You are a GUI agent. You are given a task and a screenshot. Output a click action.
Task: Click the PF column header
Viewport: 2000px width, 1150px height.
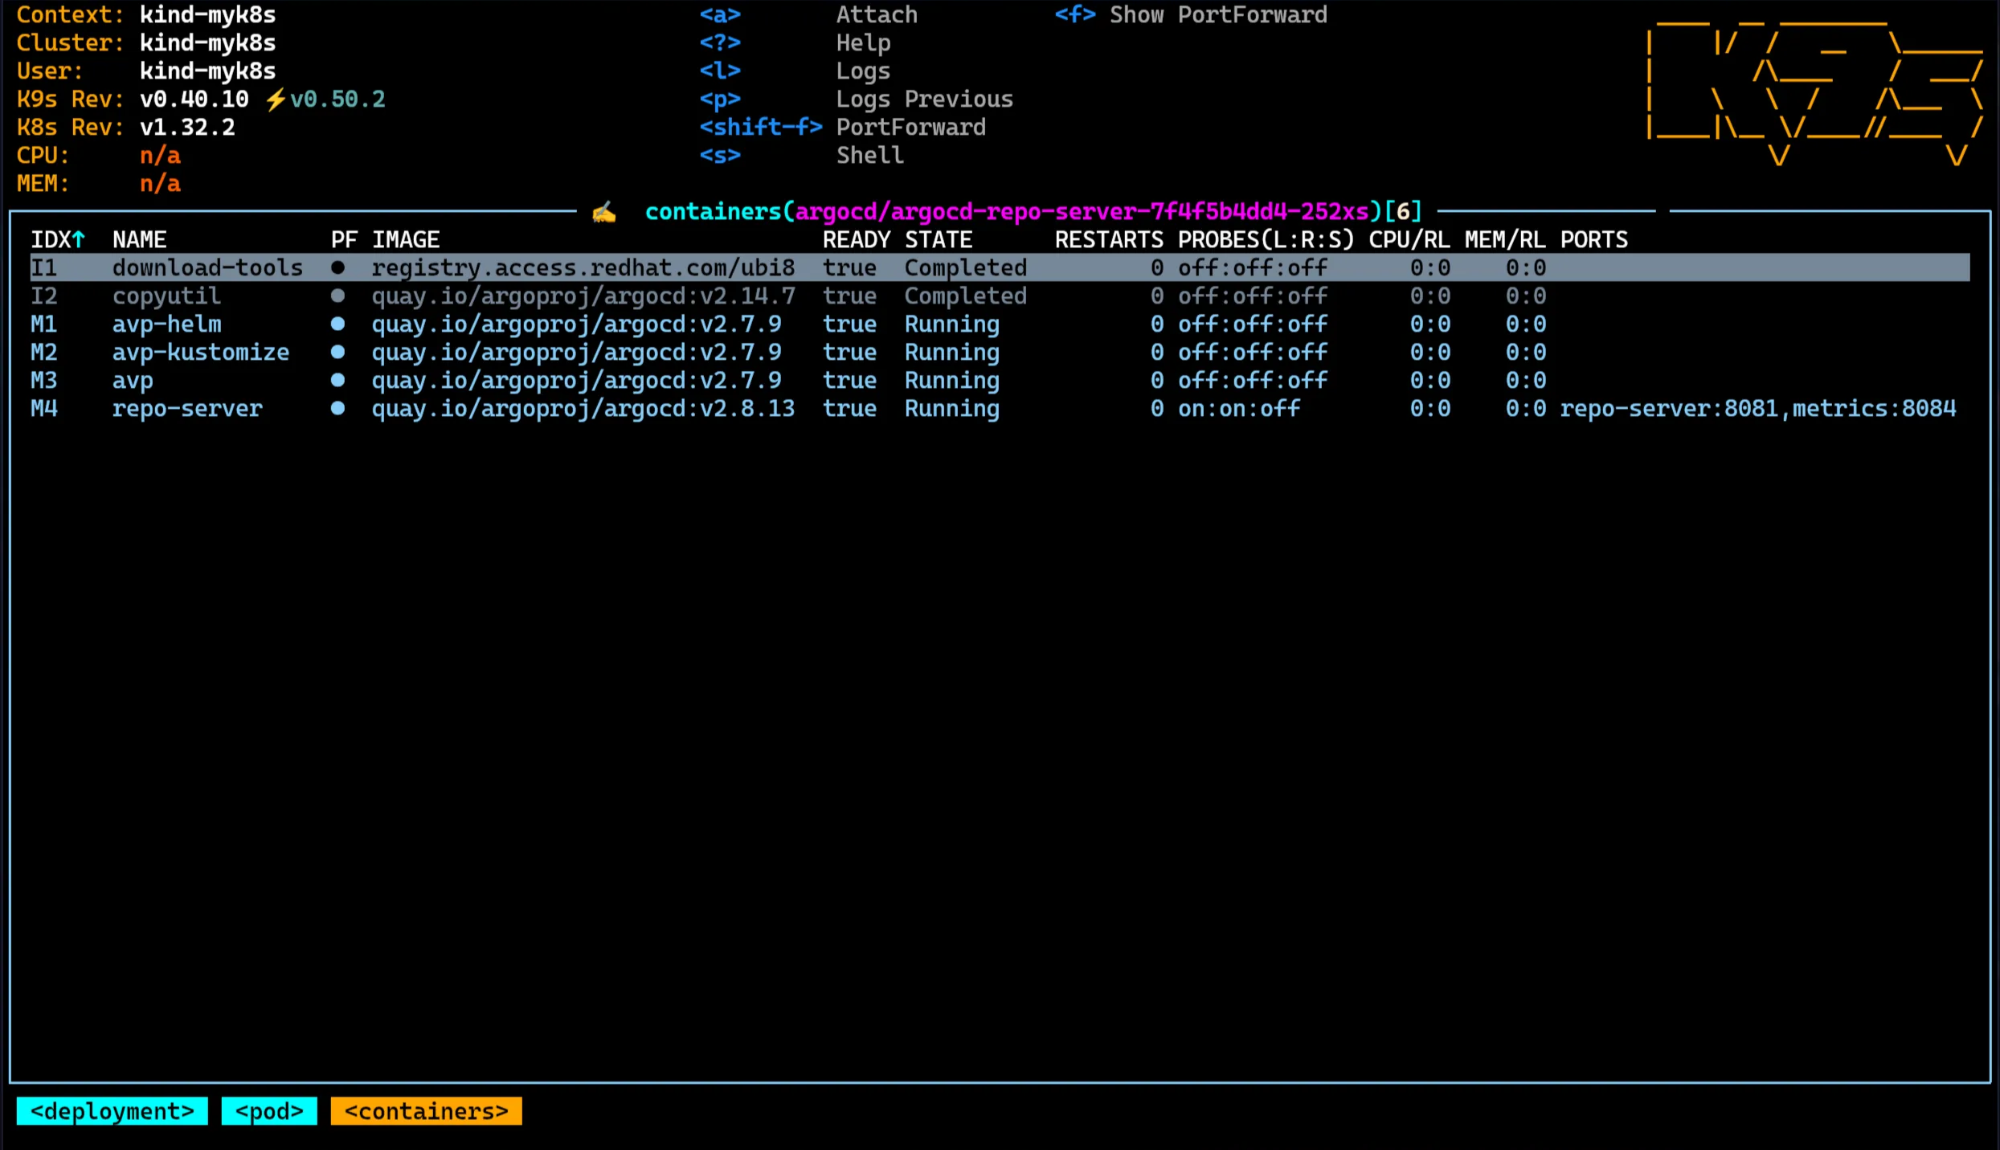click(344, 240)
